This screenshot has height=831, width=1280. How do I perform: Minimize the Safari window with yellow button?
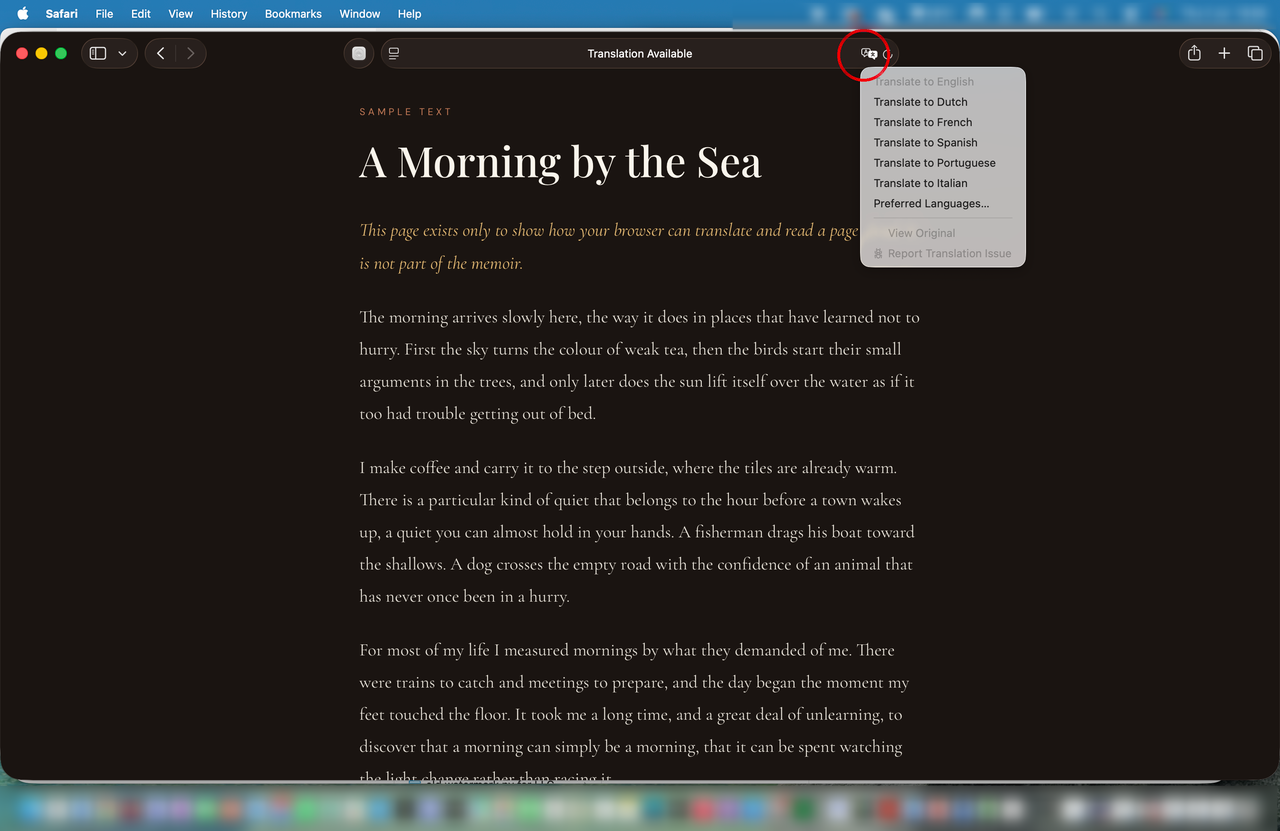41,54
